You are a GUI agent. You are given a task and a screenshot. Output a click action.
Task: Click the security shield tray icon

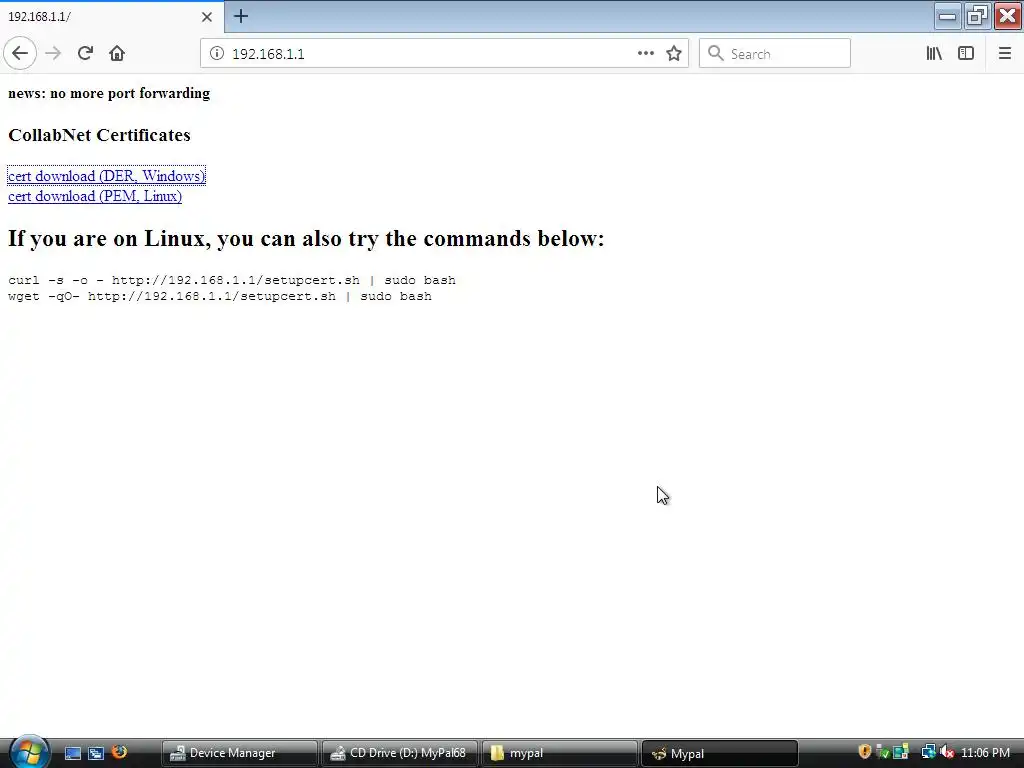point(865,752)
